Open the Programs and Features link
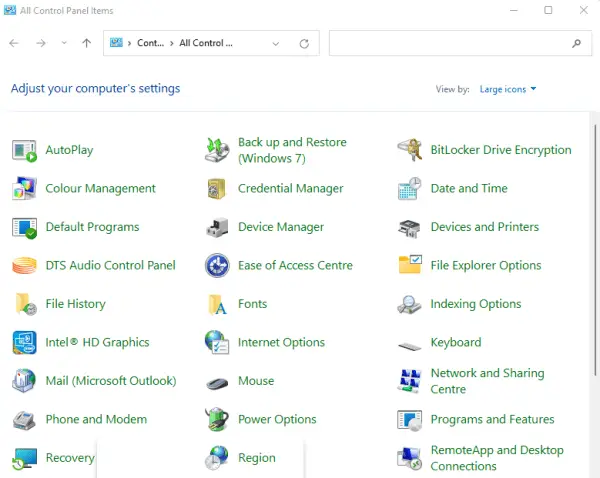 pyautogui.click(x=492, y=419)
